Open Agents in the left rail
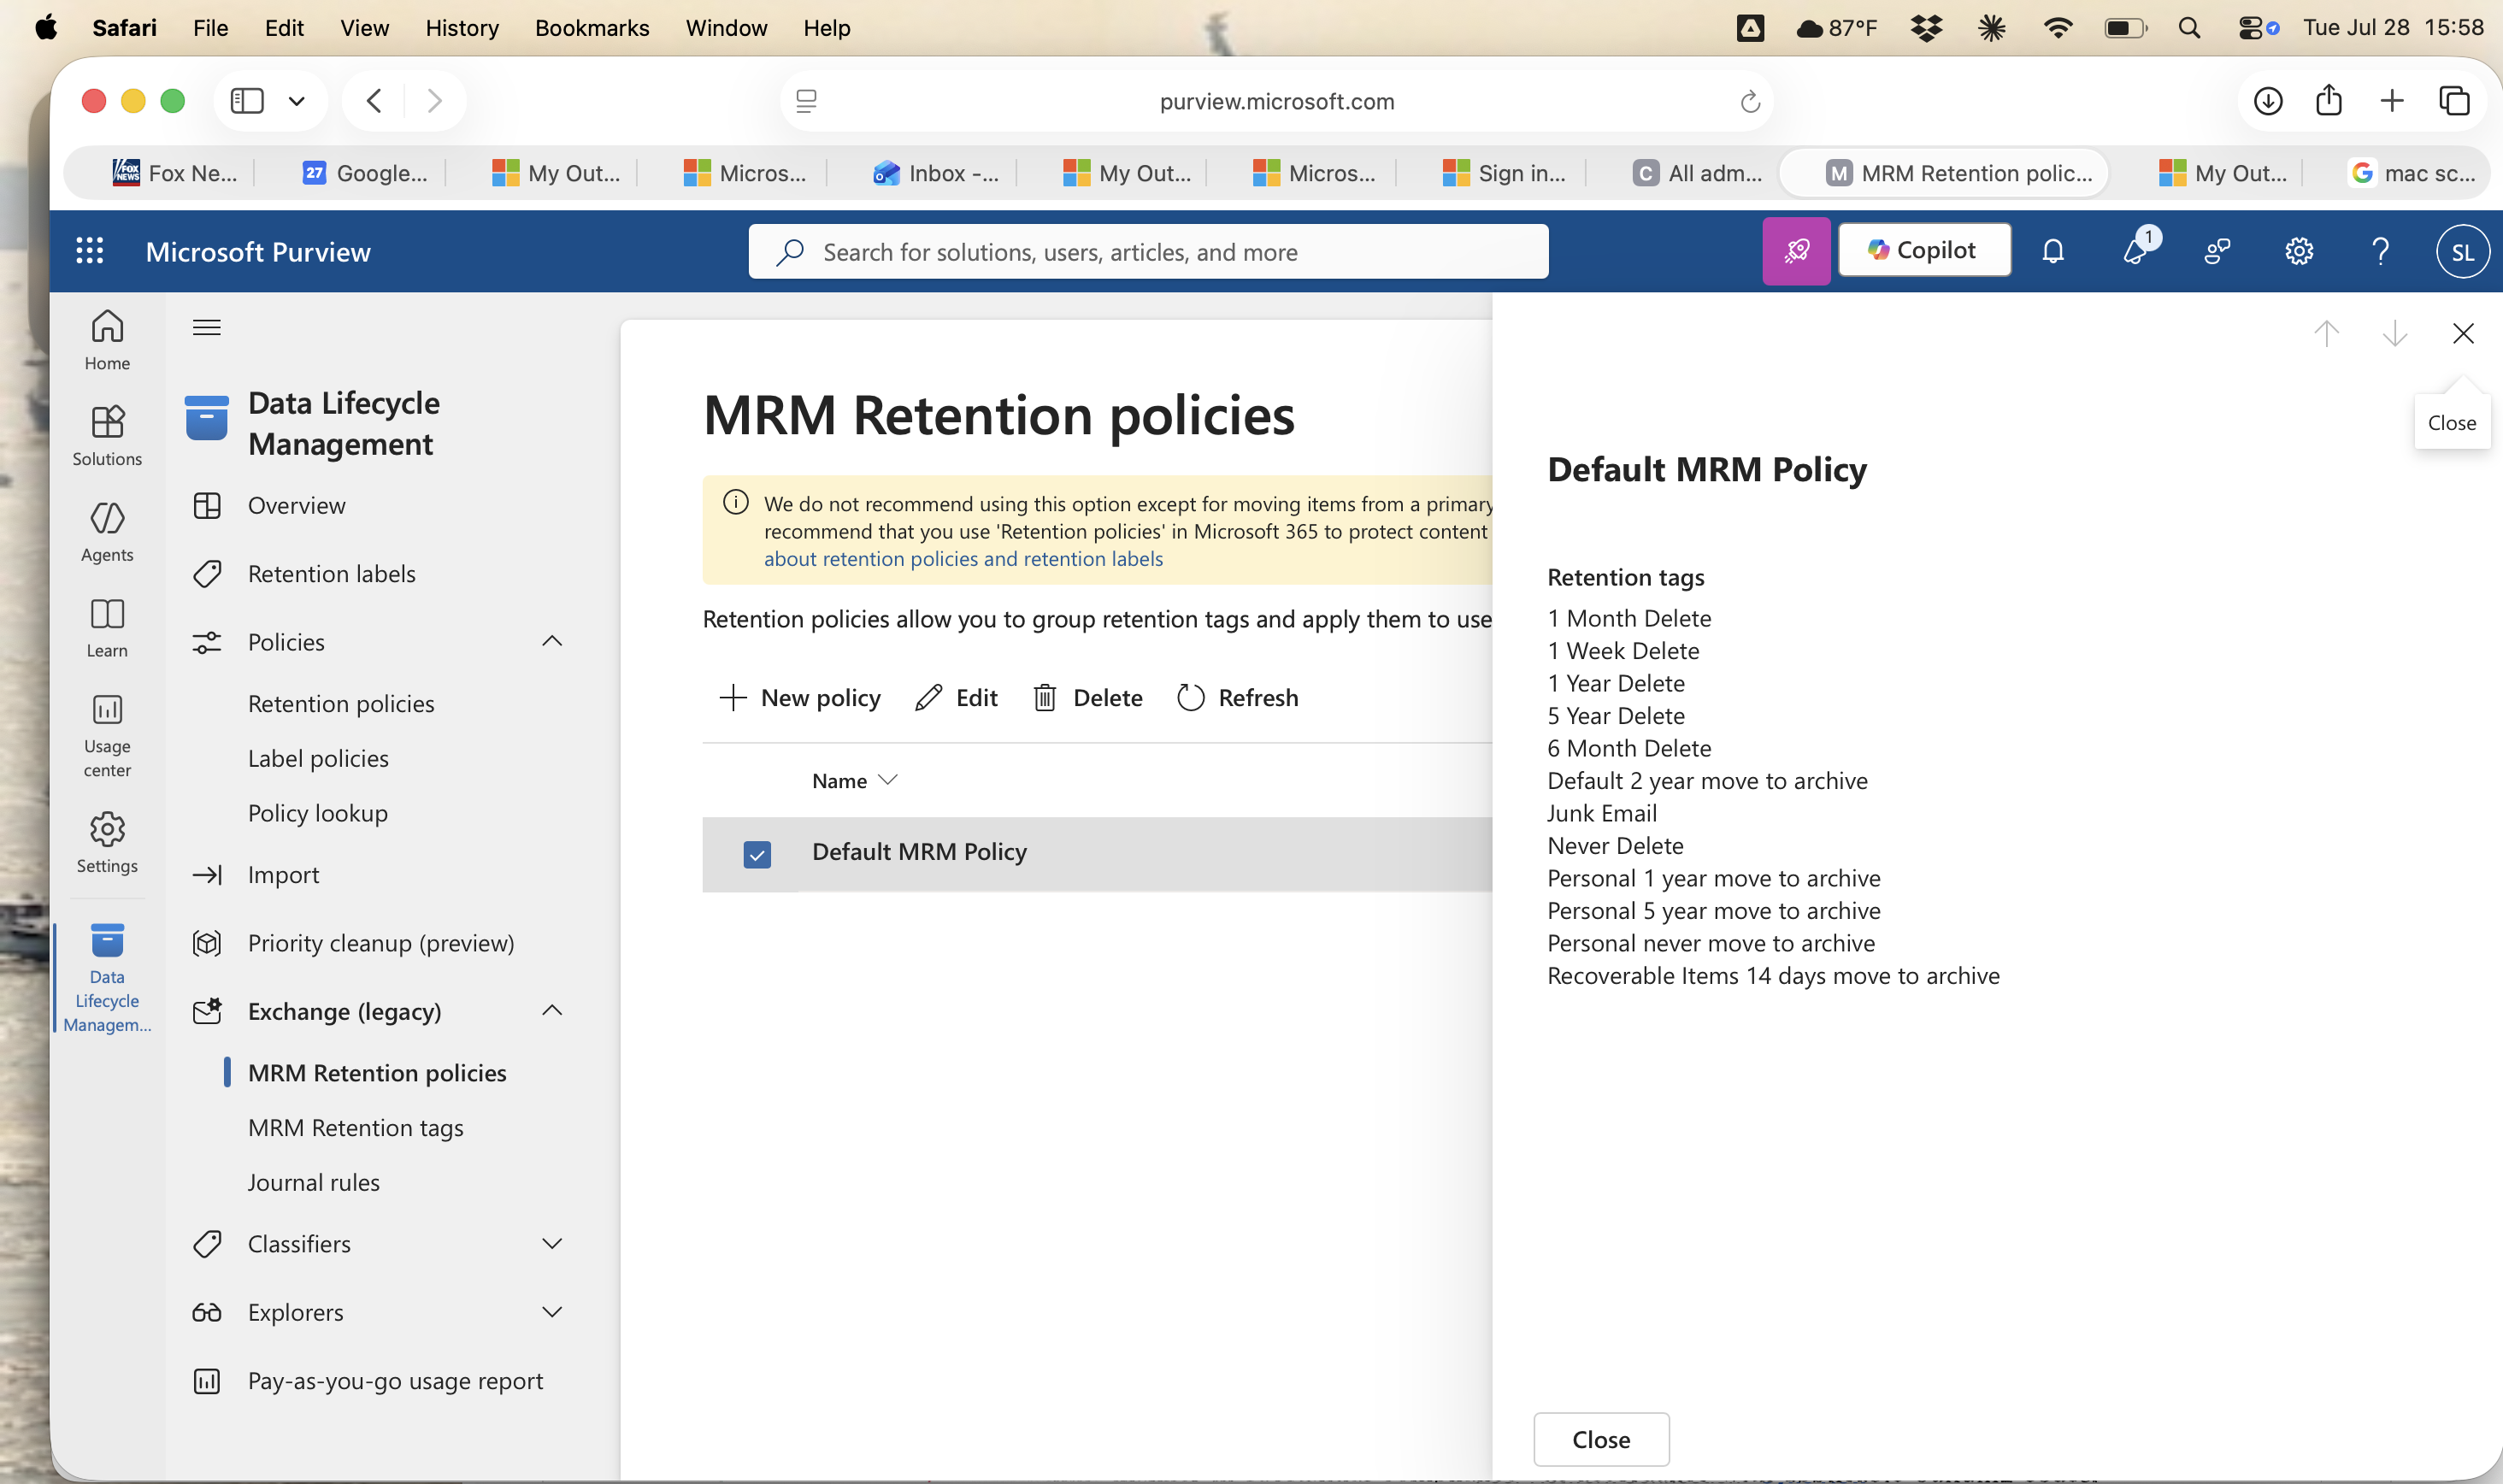2503x1484 pixels. [107, 532]
